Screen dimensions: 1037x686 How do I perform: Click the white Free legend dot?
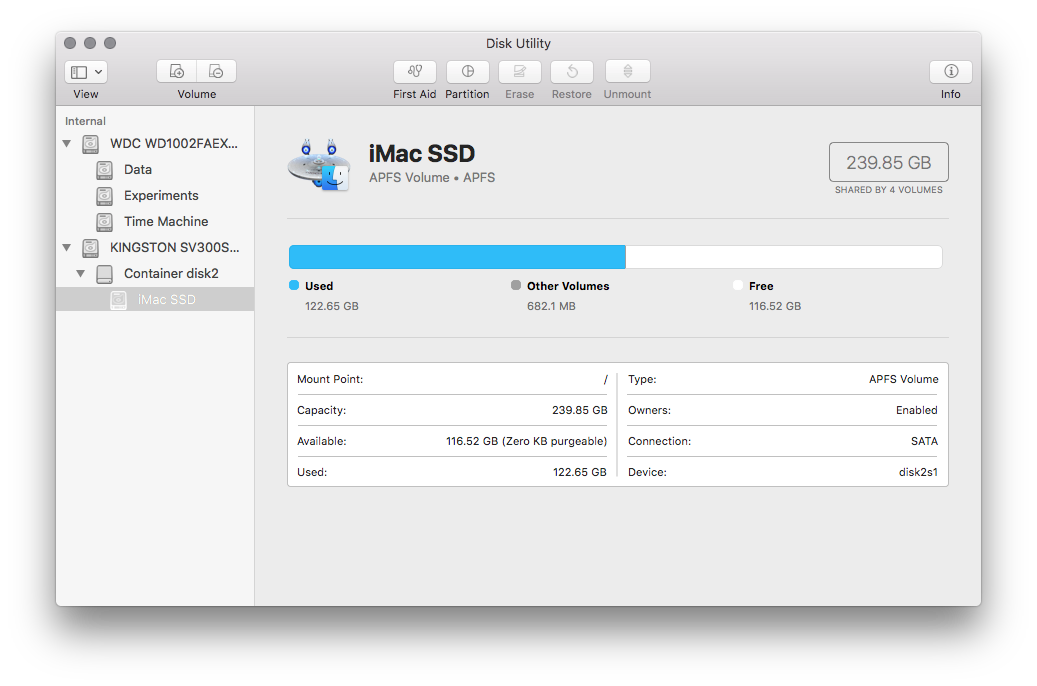click(x=738, y=285)
